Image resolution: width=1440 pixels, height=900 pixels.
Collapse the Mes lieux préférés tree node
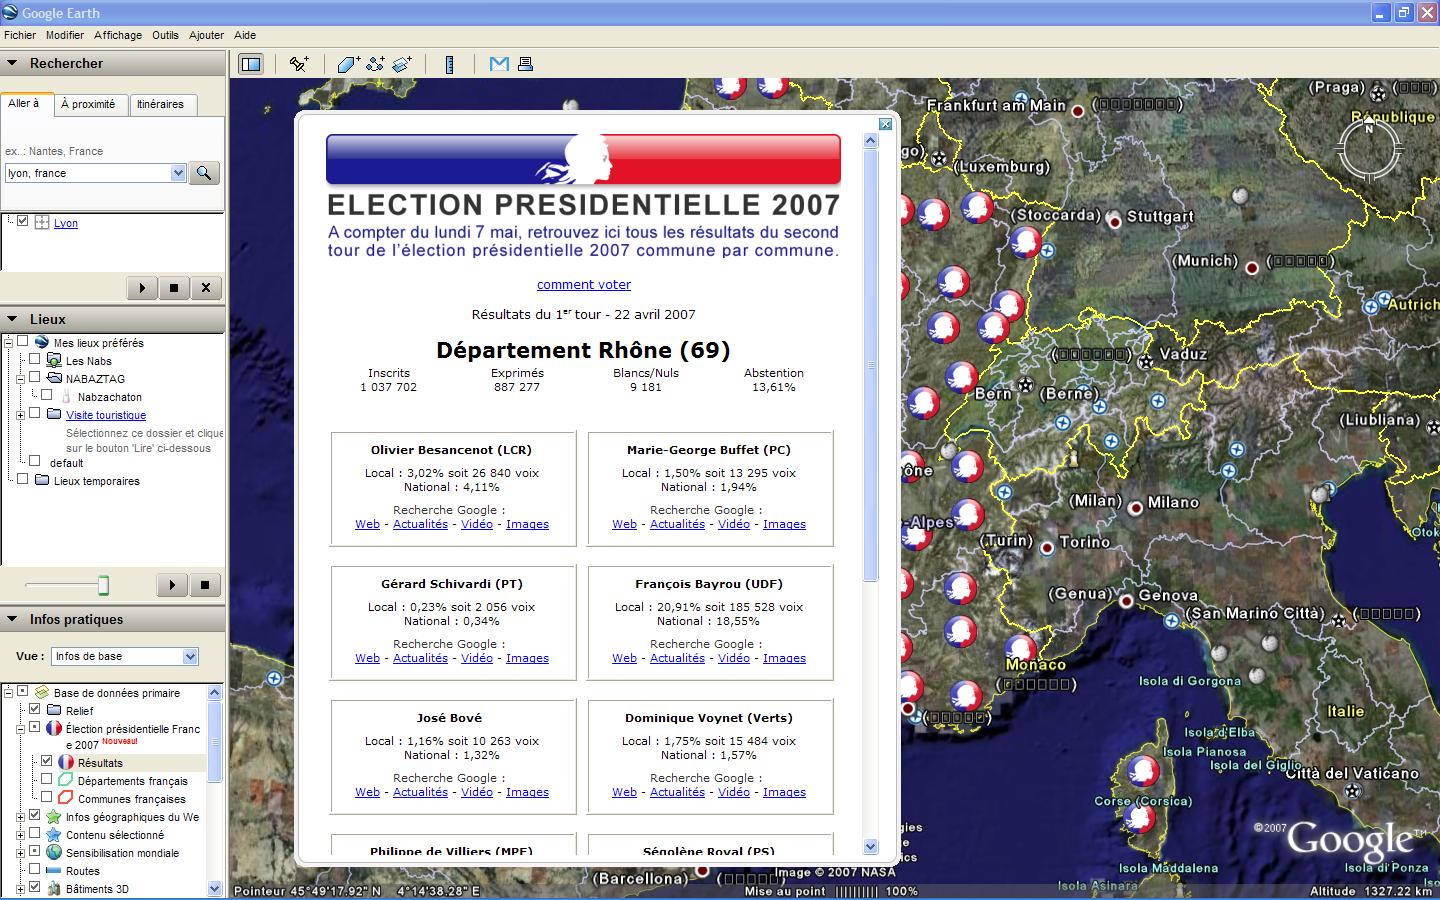tap(9, 343)
